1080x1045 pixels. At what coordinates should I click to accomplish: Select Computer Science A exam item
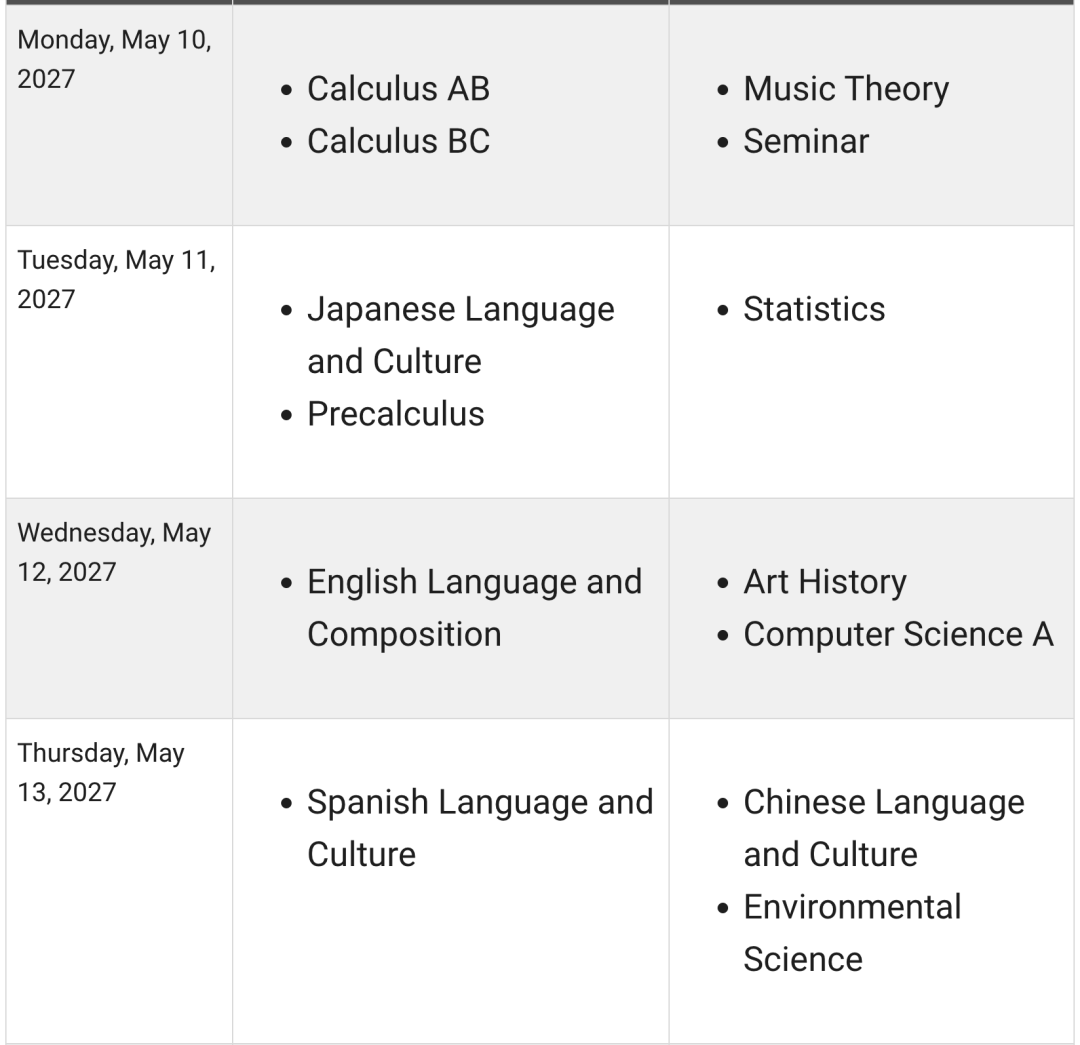pos(898,635)
